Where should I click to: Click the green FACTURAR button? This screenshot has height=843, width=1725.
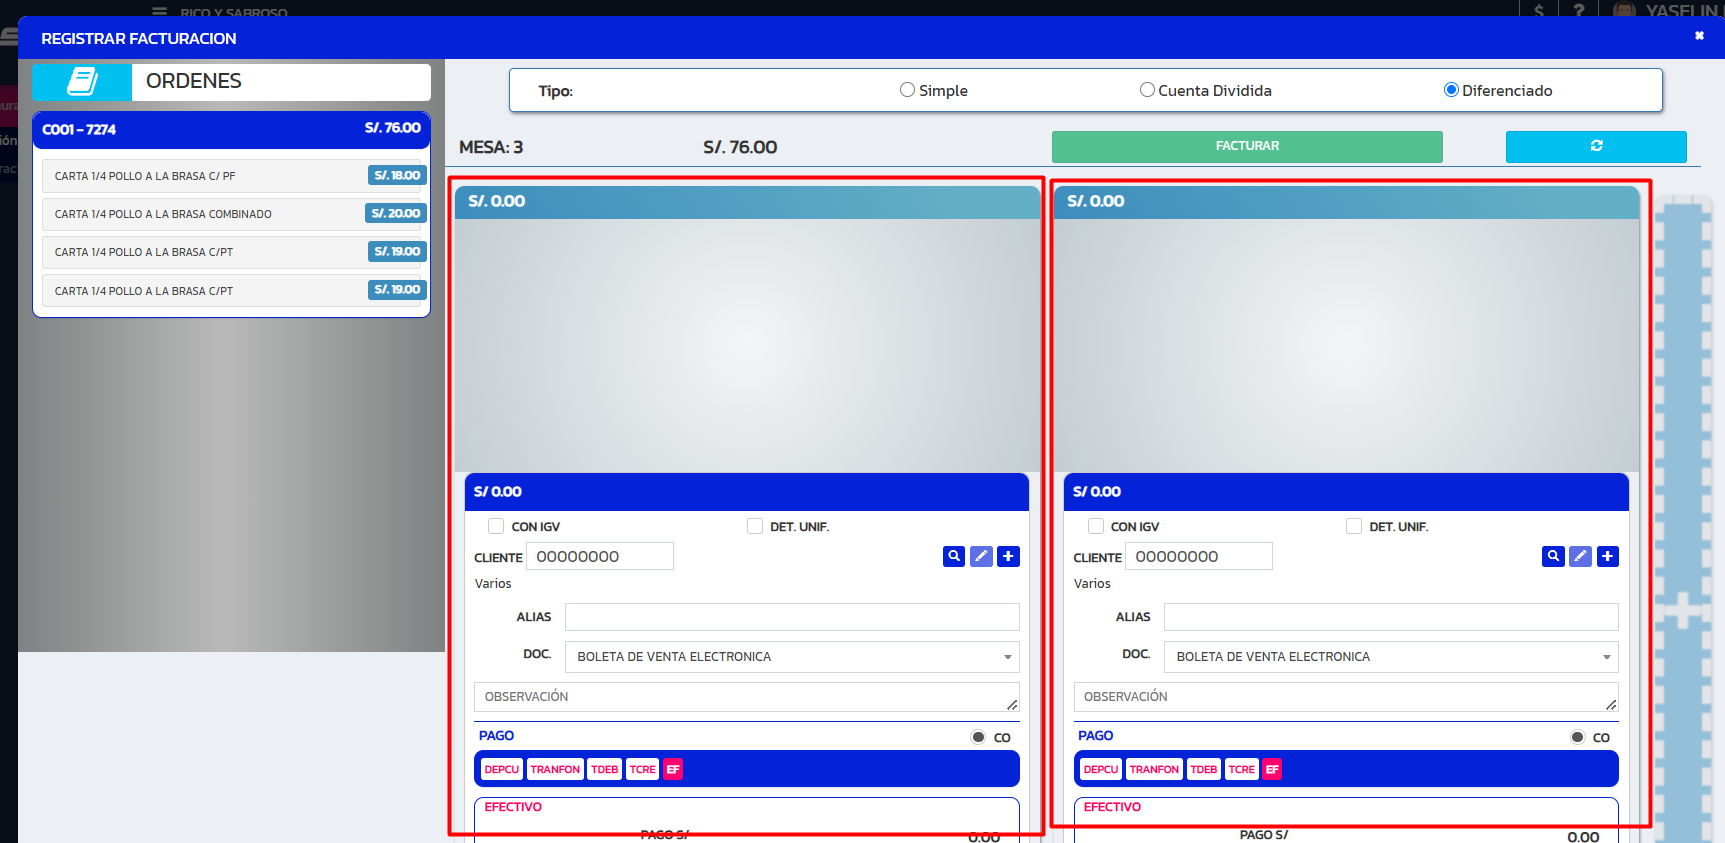[1247, 146]
